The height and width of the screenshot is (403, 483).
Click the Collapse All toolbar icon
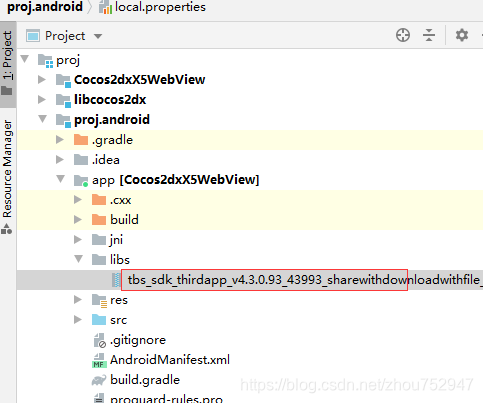point(429,35)
